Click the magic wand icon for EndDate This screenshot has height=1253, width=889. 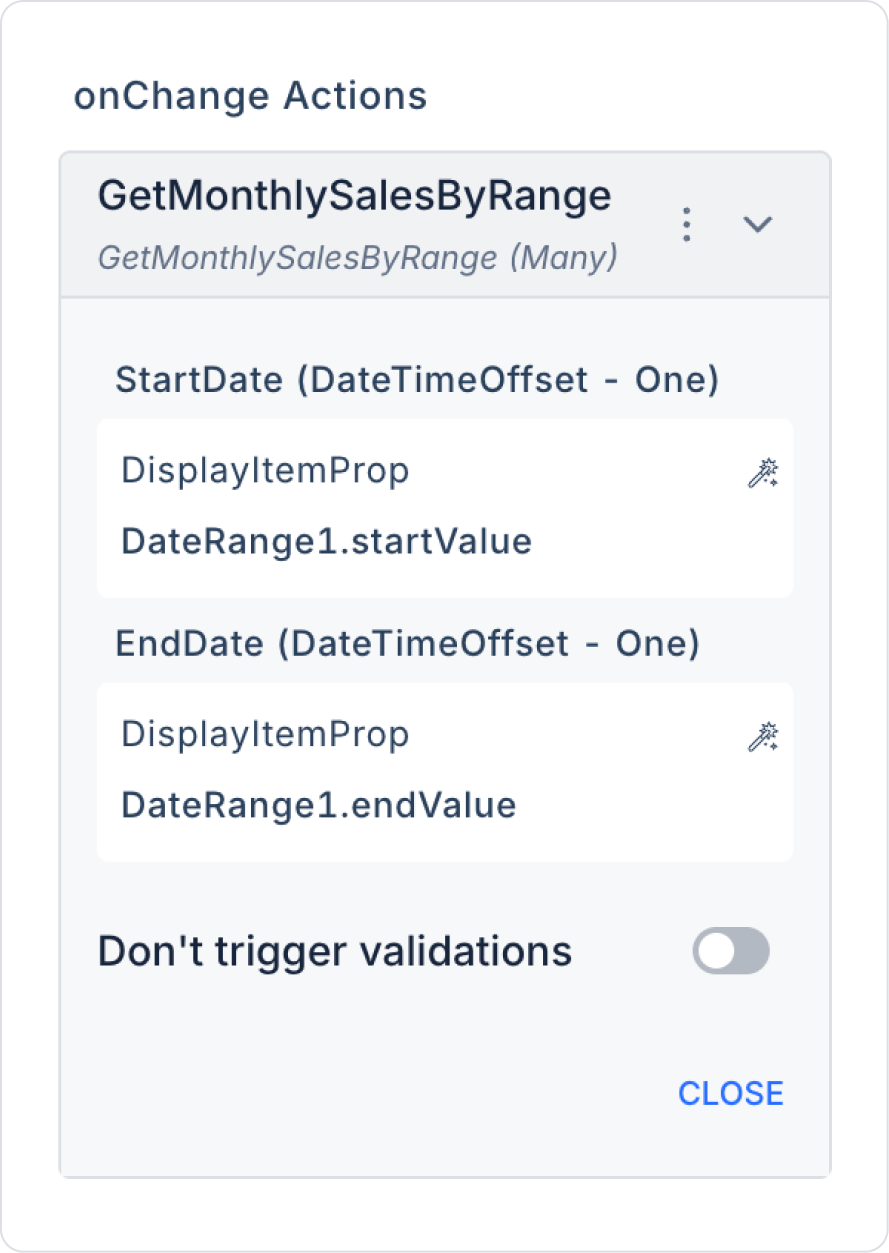763,738
